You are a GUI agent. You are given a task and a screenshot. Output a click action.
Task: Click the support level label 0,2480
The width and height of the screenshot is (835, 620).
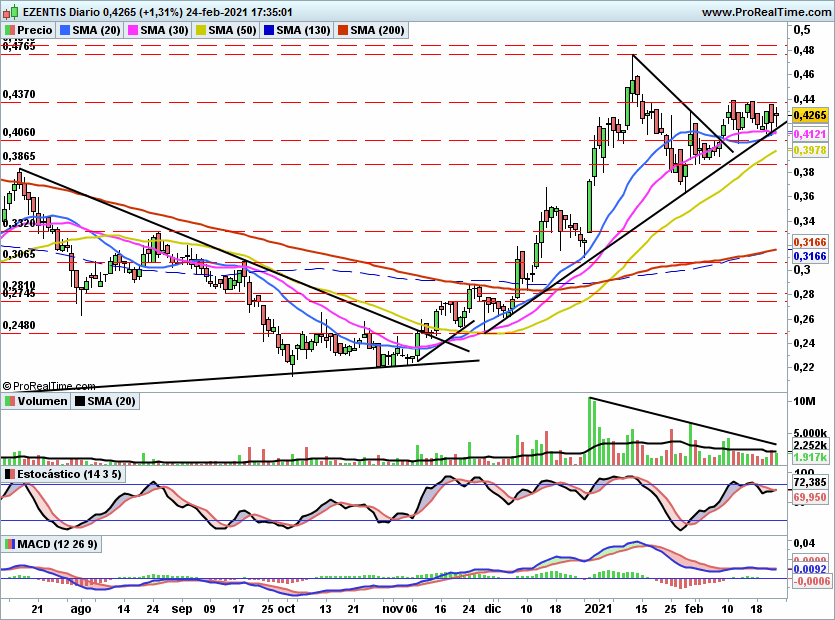[19, 325]
